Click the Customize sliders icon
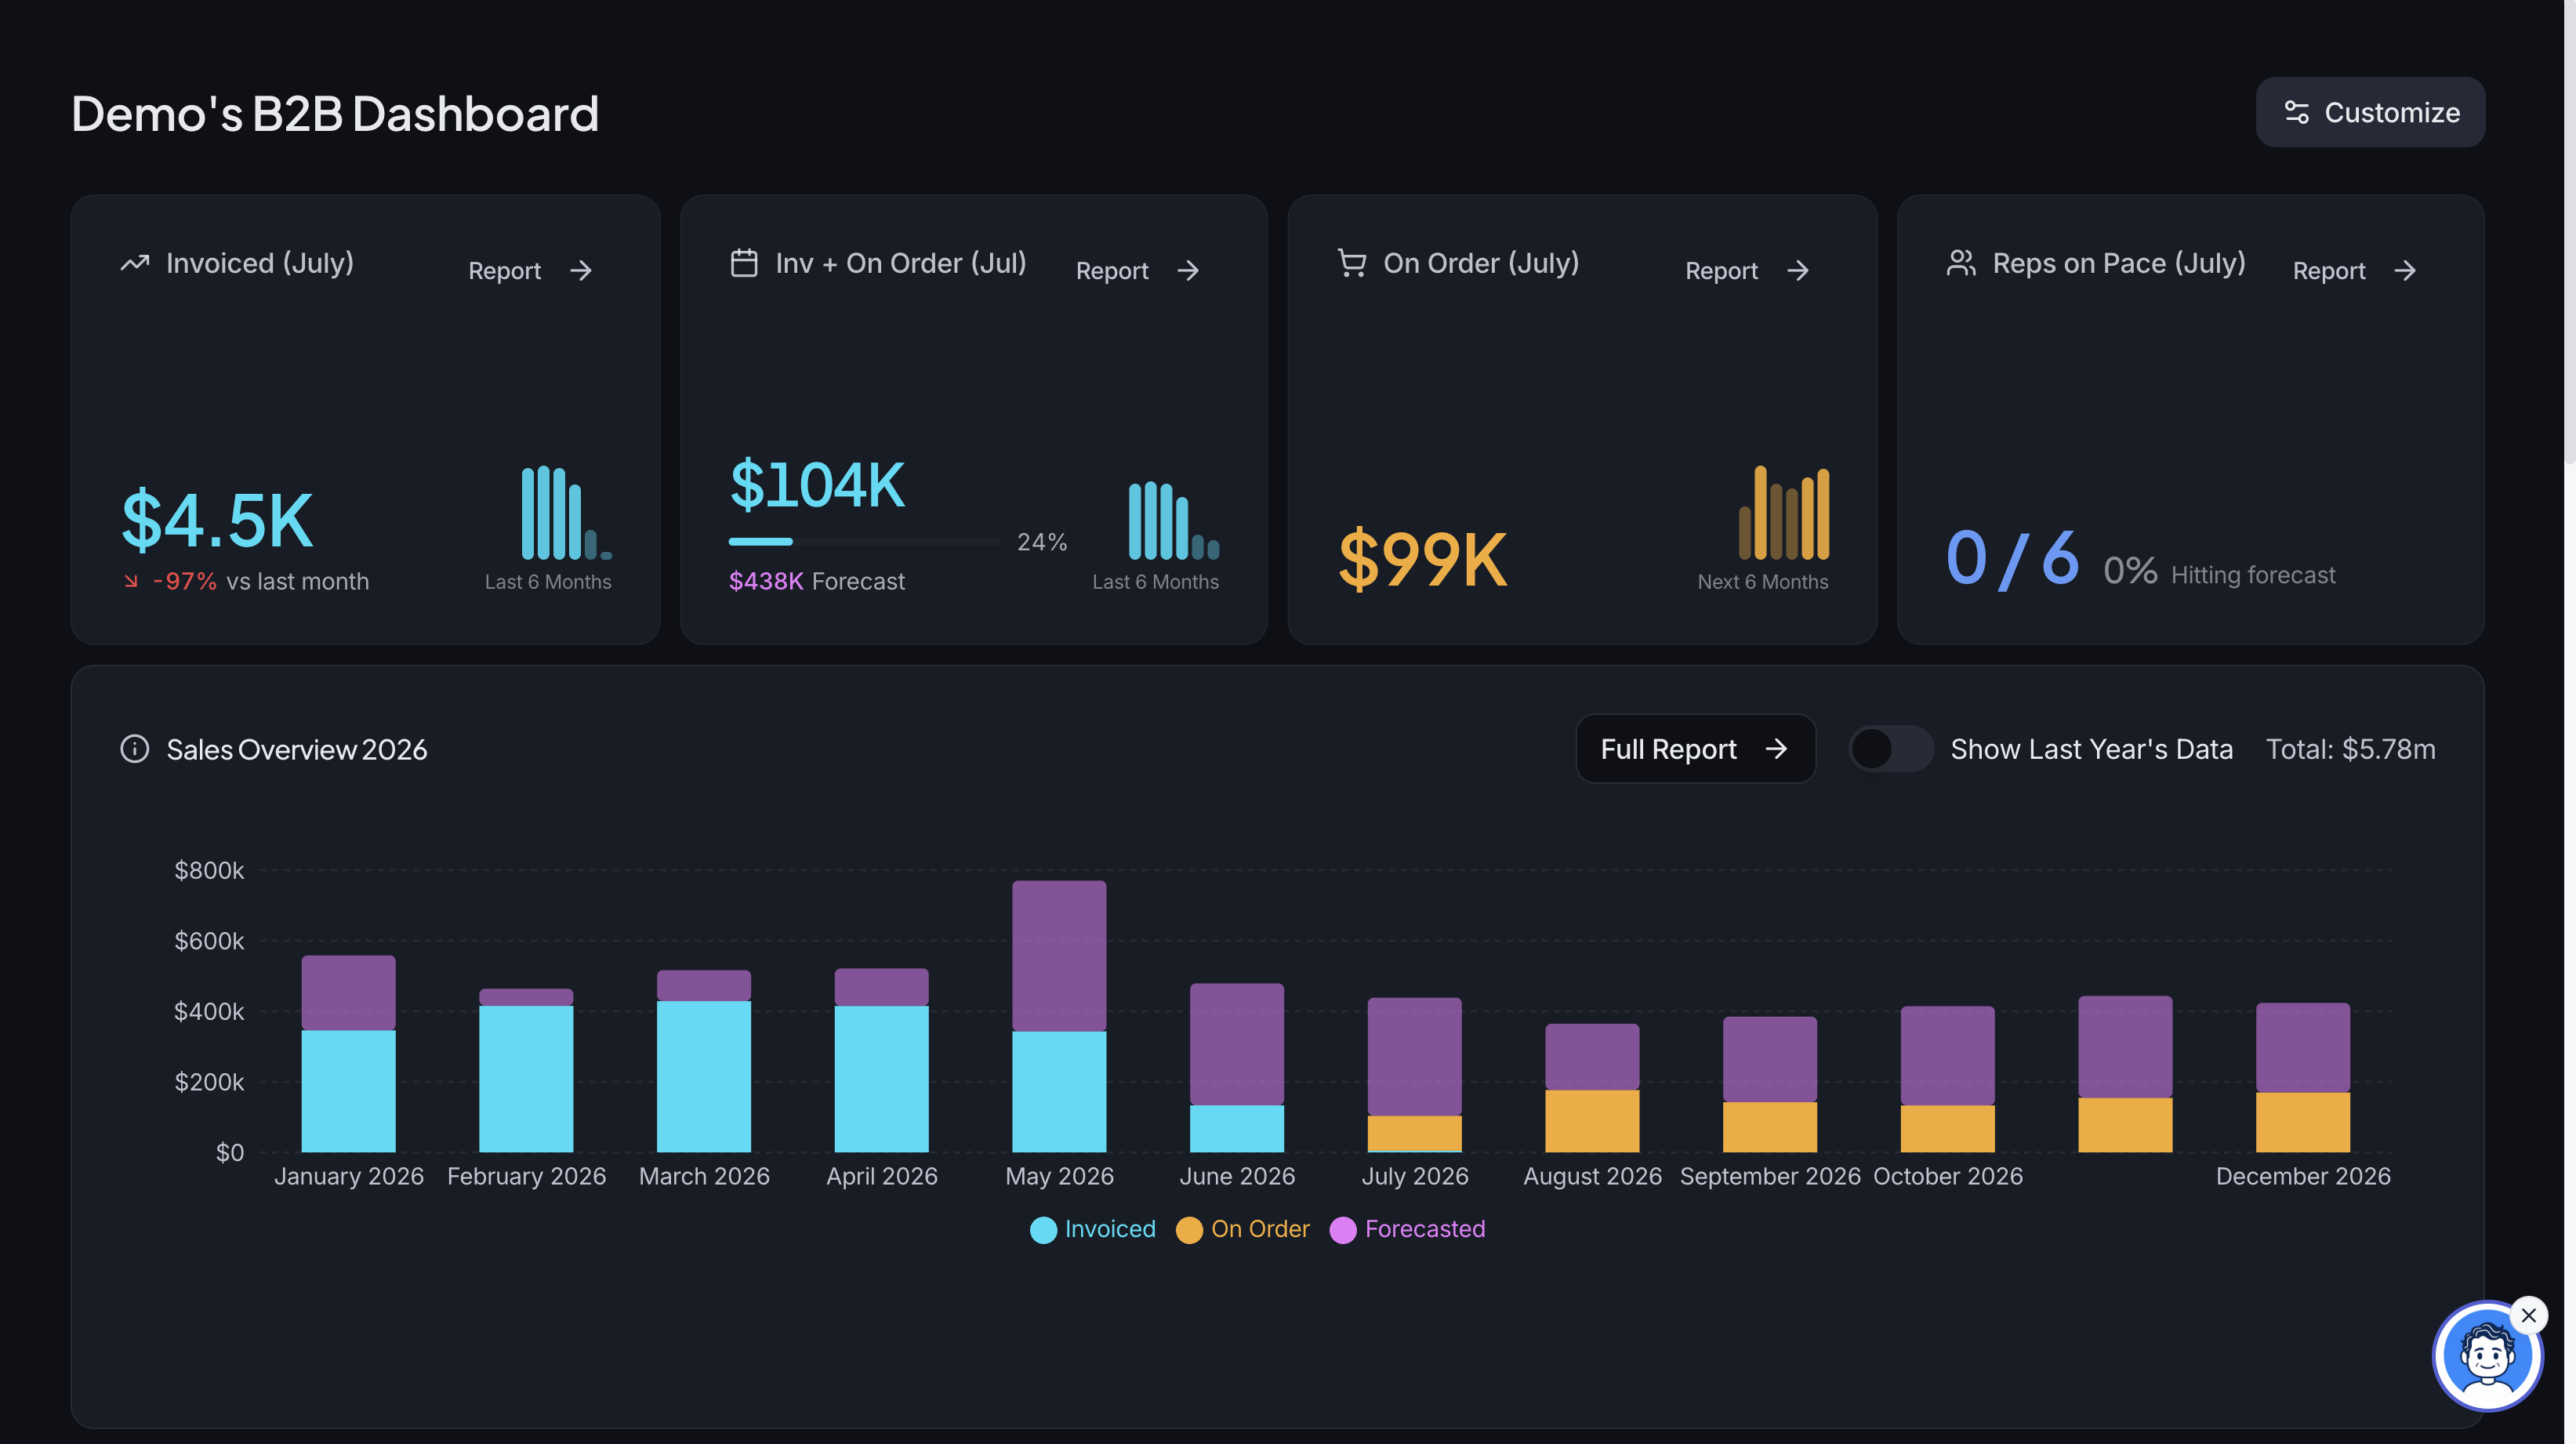 click(x=2296, y=112)
